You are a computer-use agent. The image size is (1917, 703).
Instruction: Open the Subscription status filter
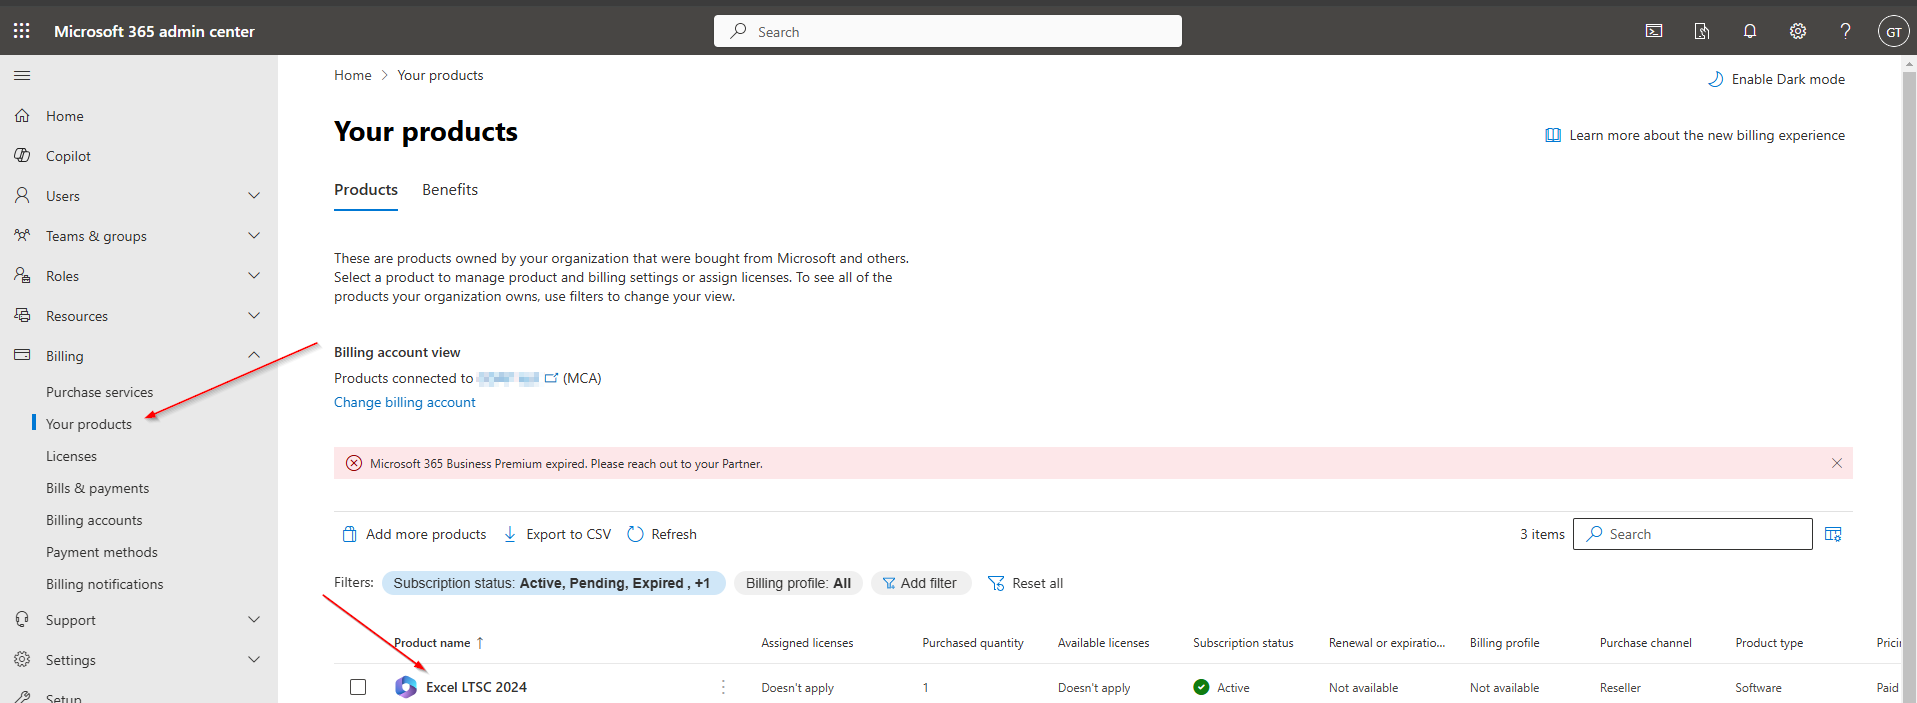pyautogui.click(x=553, y=583)
